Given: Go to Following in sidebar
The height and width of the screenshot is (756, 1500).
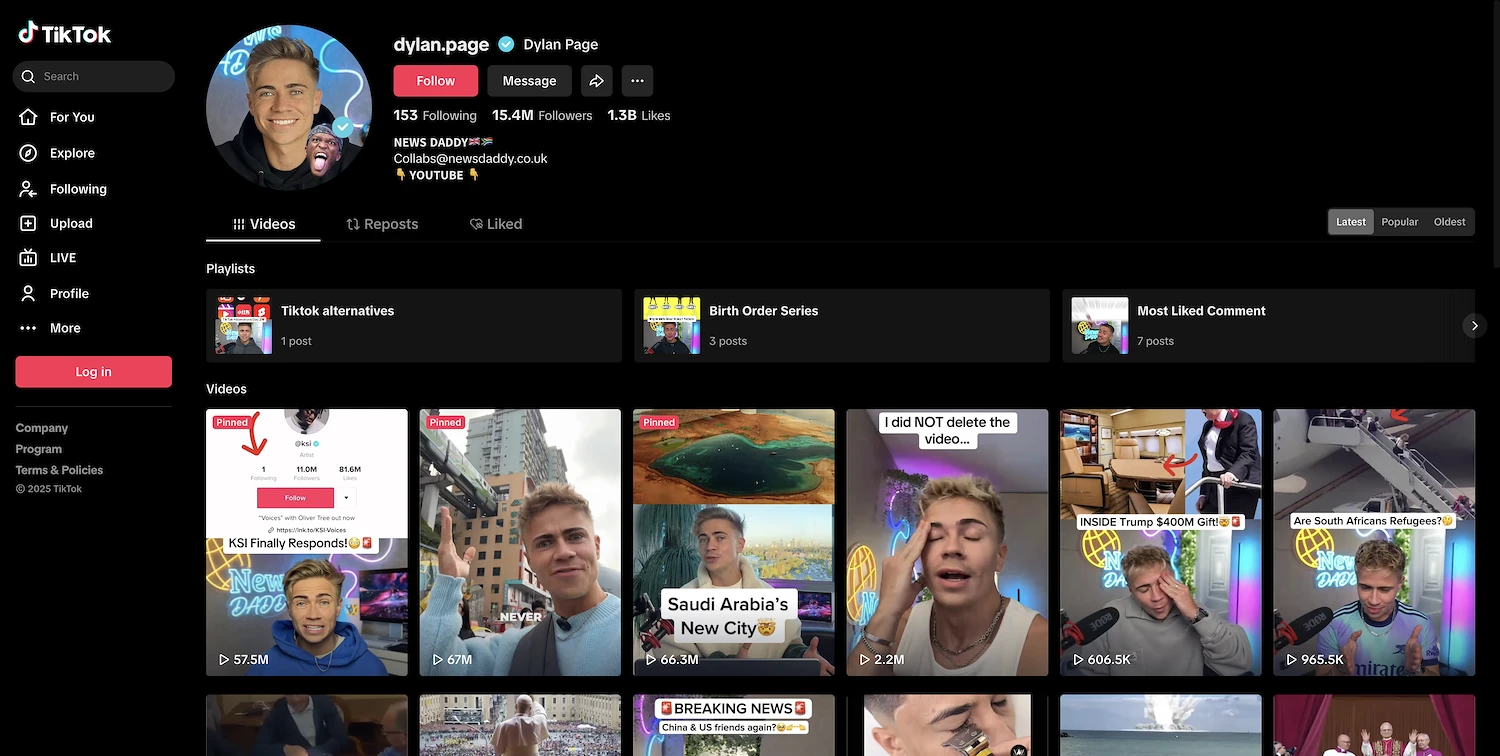Looking at the screenshot, I should (77, 189).
